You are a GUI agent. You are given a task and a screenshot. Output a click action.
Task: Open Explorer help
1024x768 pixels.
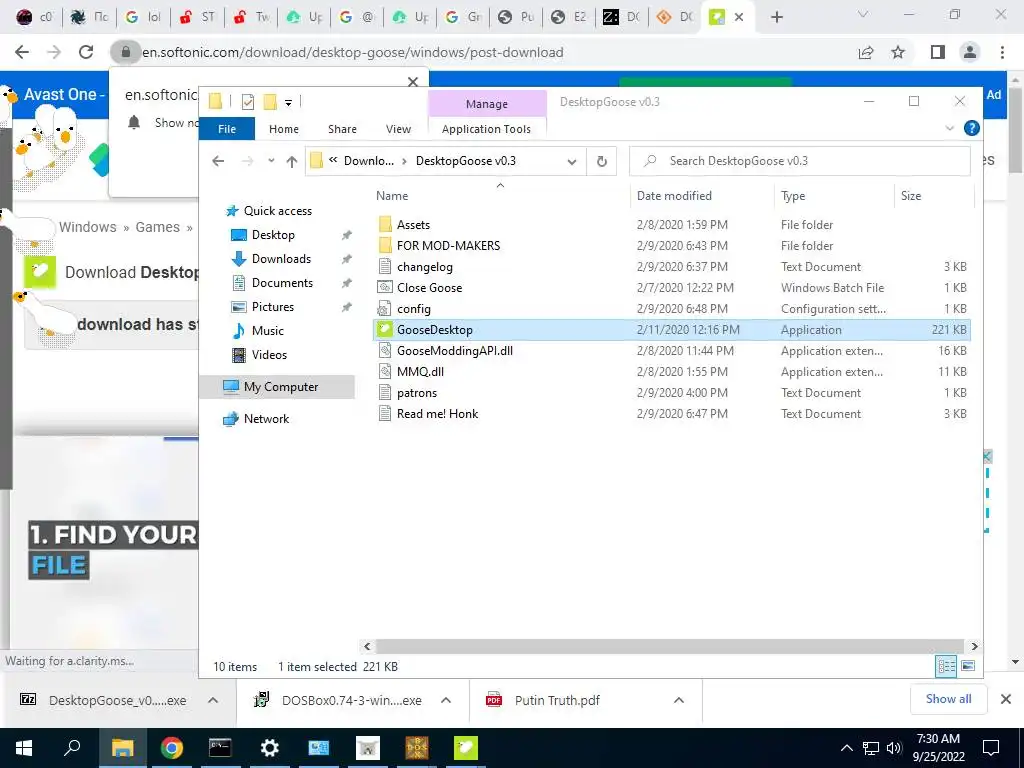tap(971, 128)
